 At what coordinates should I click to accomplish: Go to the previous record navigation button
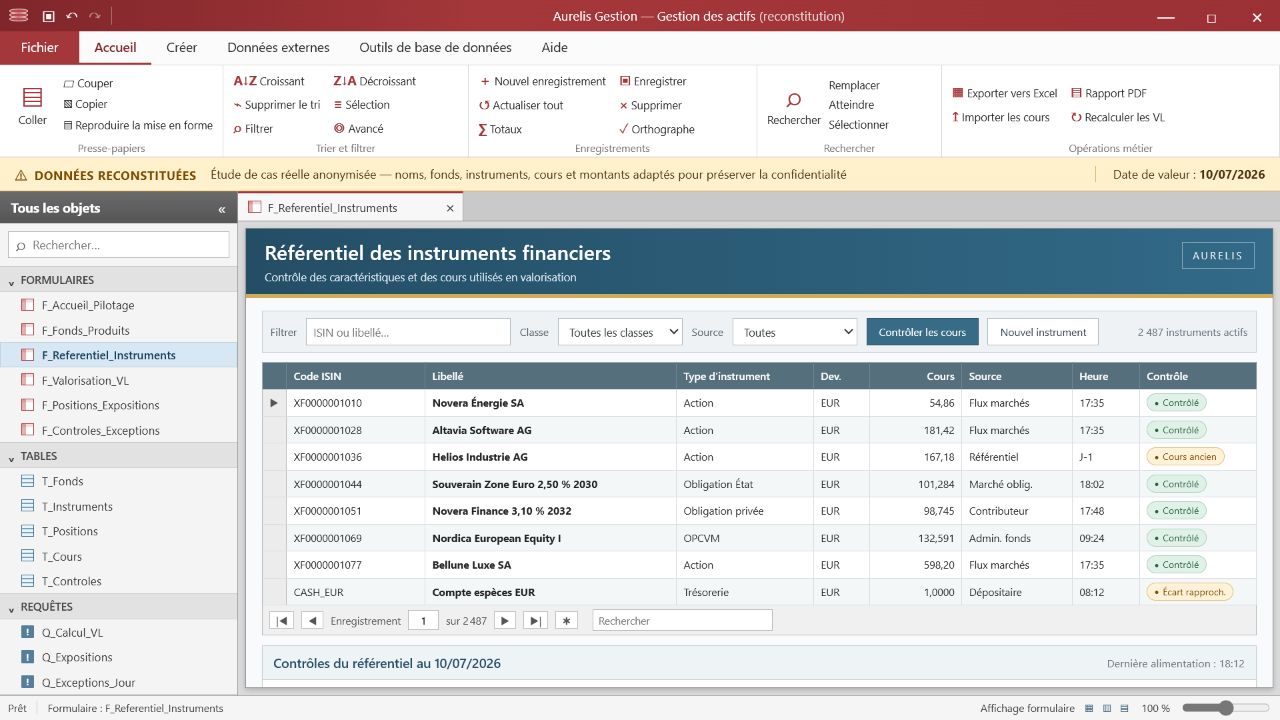tap(312, 621)
